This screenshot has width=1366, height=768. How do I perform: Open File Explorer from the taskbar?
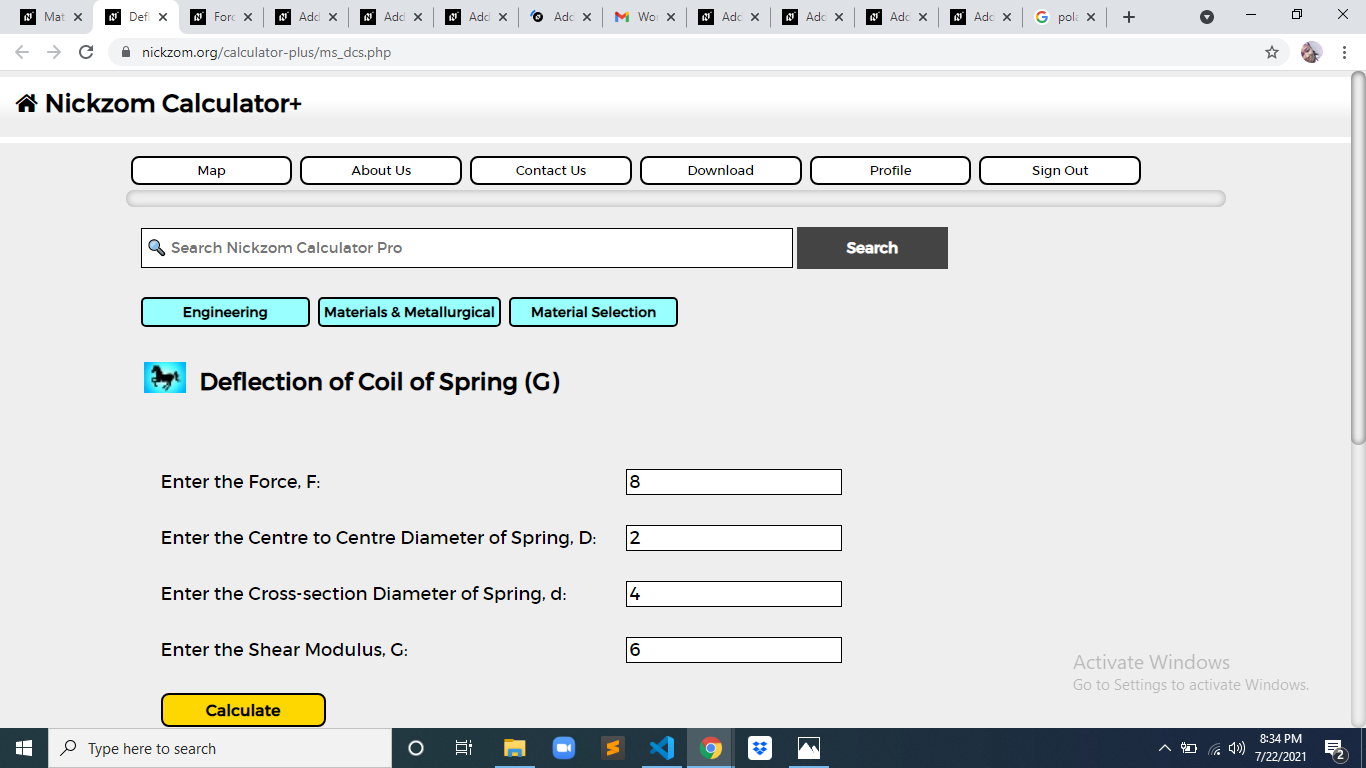click(x=514, y=748)
